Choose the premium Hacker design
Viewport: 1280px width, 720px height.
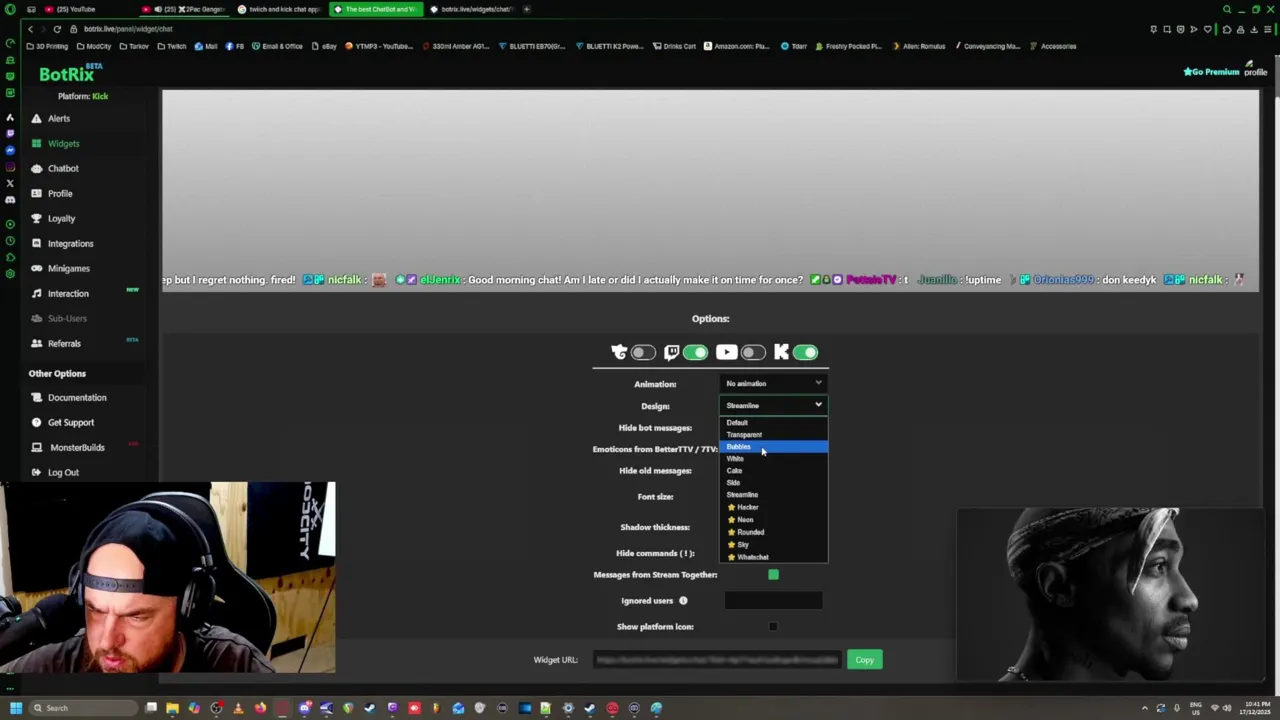coord(773,507)
